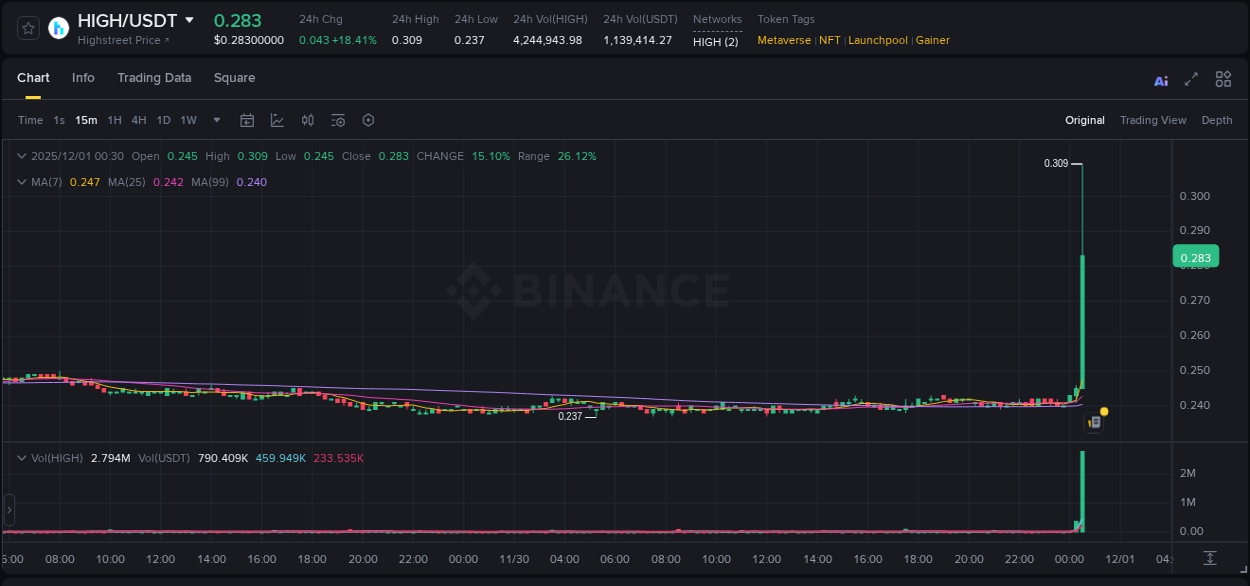Viewport: 1250px width, 586px height.
Task: Expand the Networks HIGH (2) dropdown
Action: [x=717, y=42]
